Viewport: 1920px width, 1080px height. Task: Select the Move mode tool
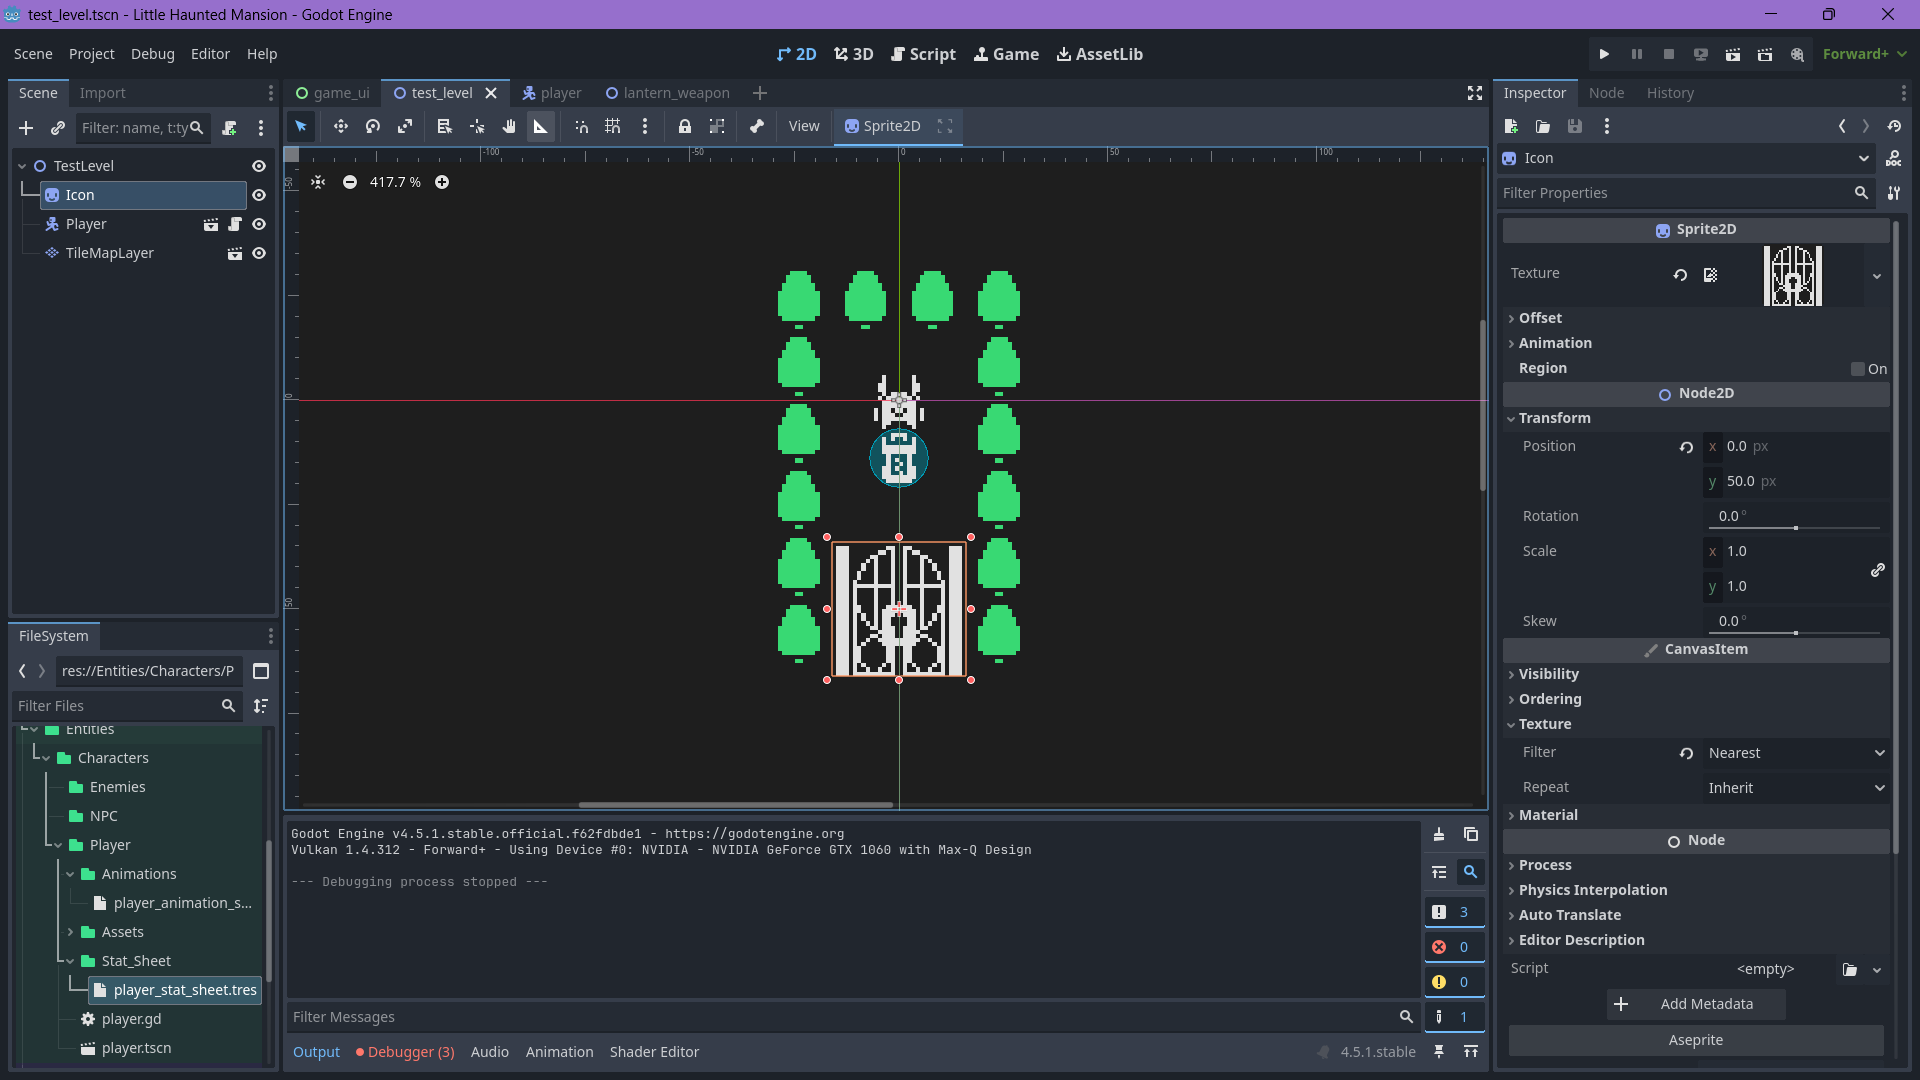coord(341,126)
